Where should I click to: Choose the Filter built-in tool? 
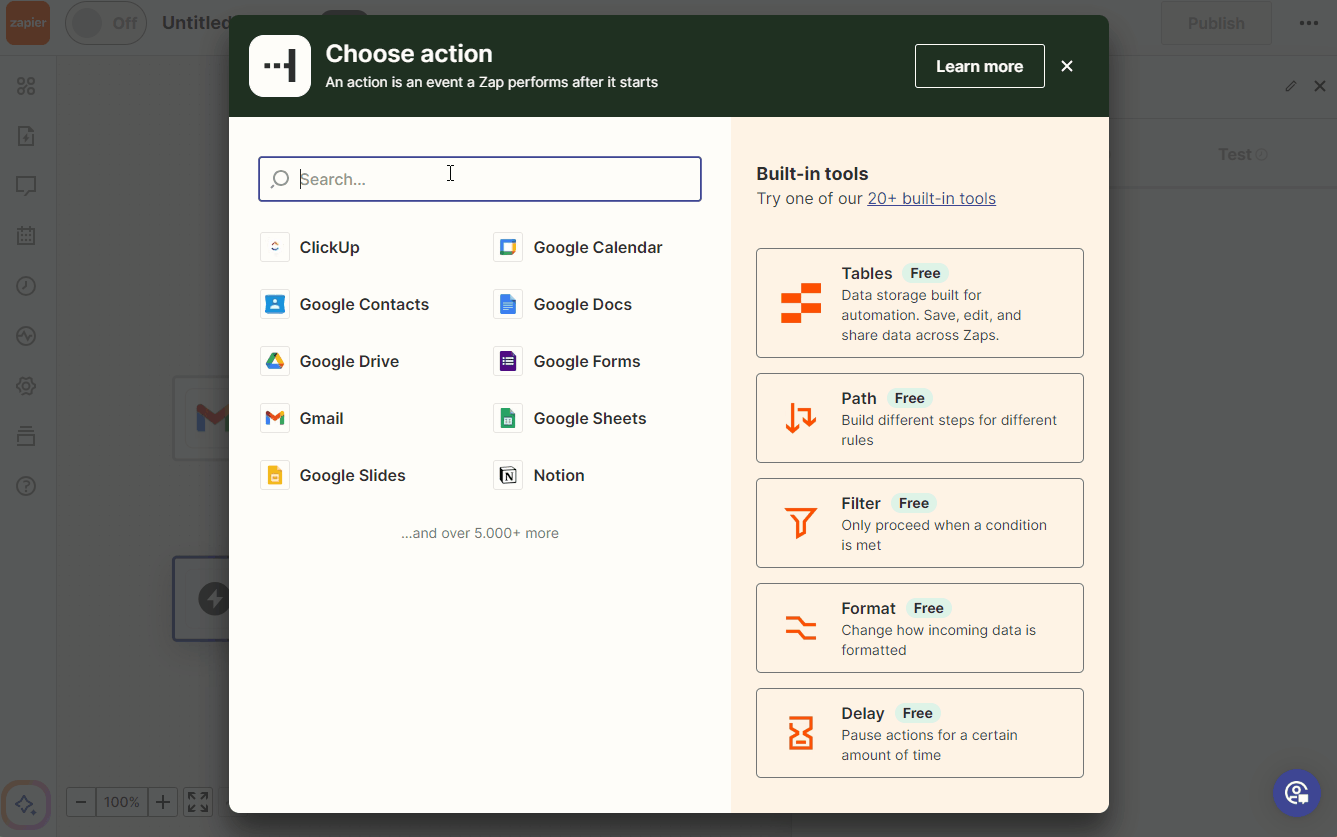click(920, 523)
